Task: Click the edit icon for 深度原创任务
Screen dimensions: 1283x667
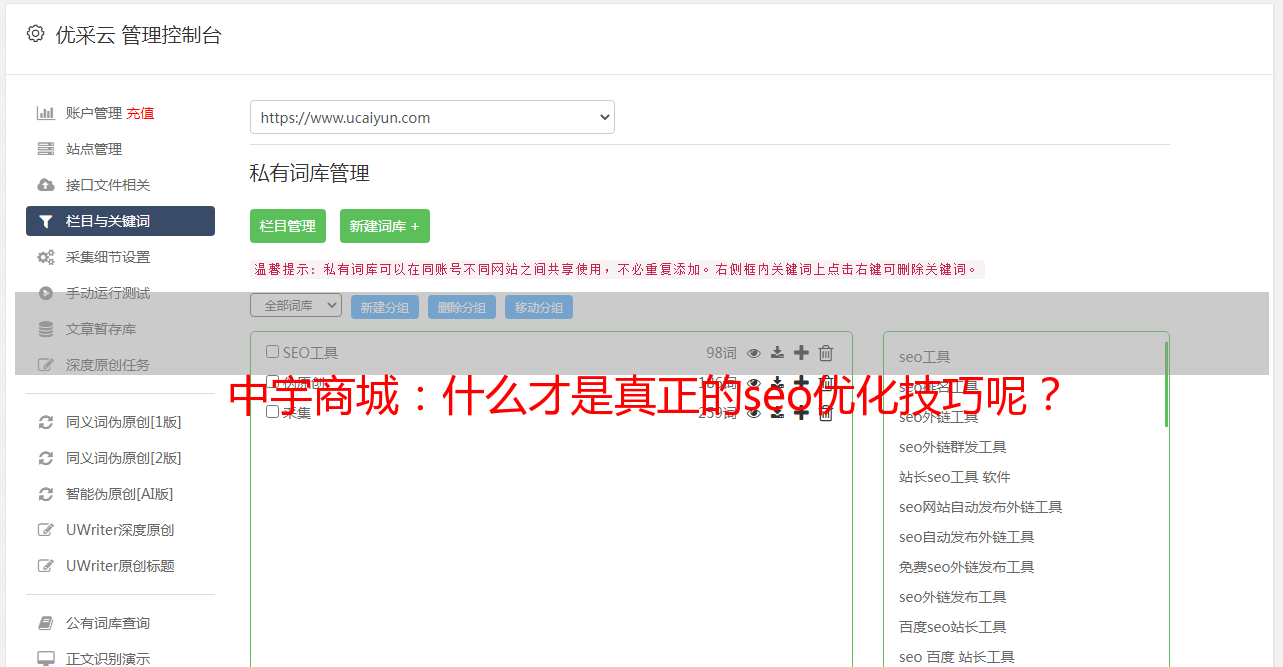Action: coord(46,365)
